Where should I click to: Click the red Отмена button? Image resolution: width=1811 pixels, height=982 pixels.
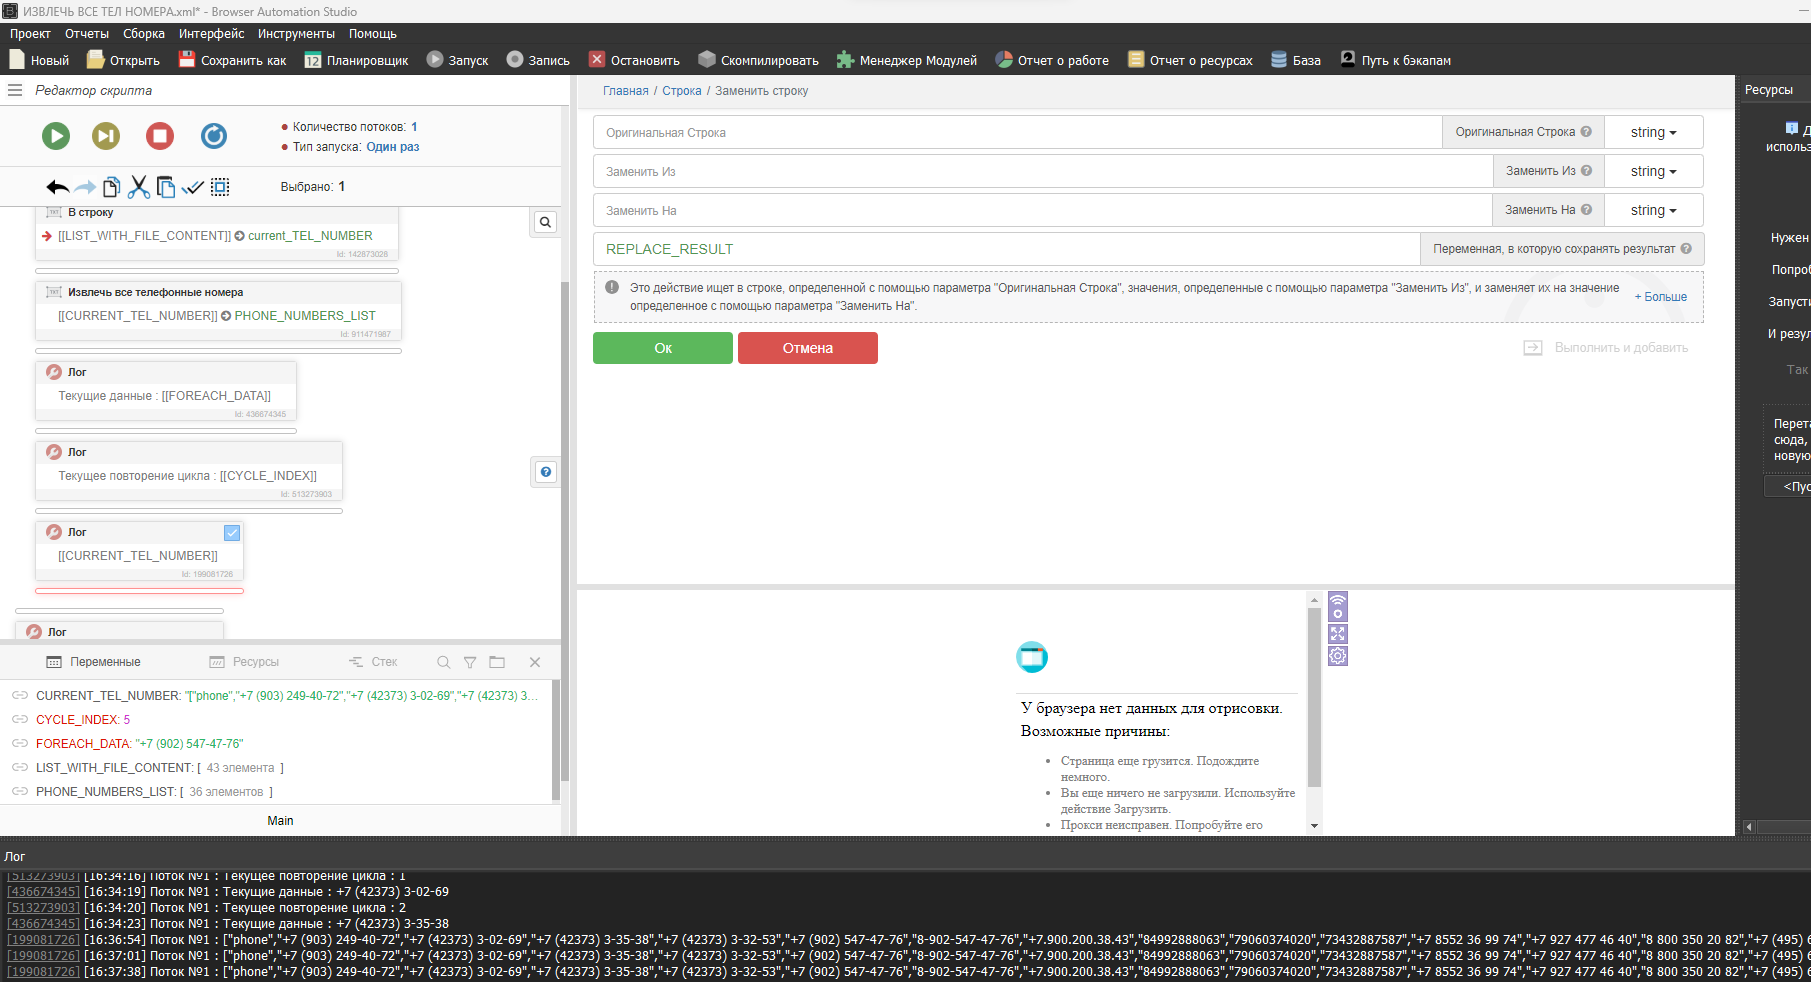coord(808,348)
